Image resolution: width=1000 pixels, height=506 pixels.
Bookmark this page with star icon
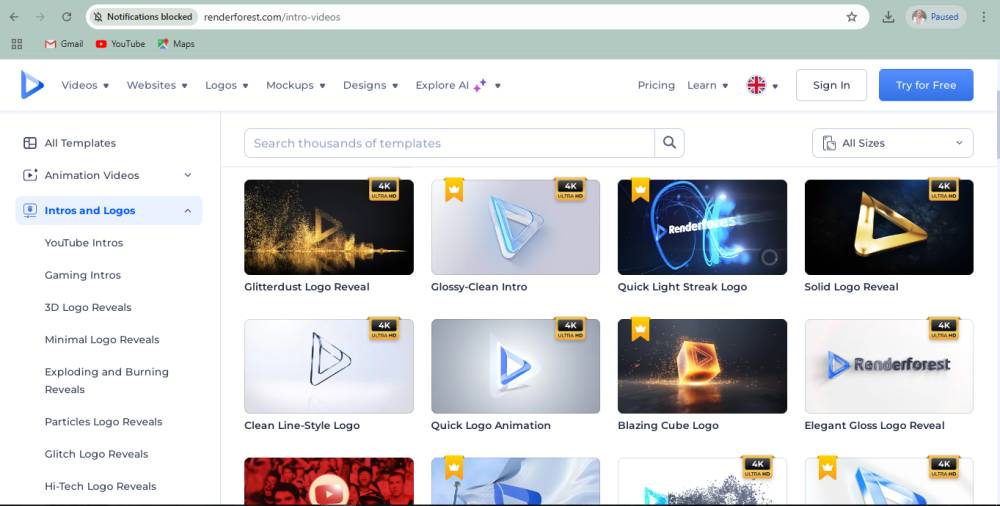pyautogui.click(x=851, y=17)
